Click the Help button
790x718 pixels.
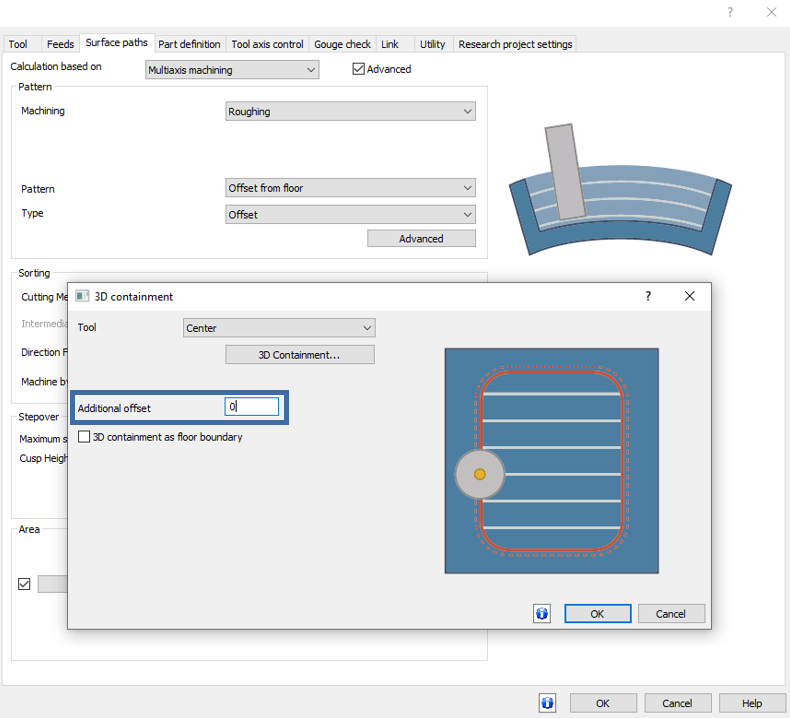(752, 703)
